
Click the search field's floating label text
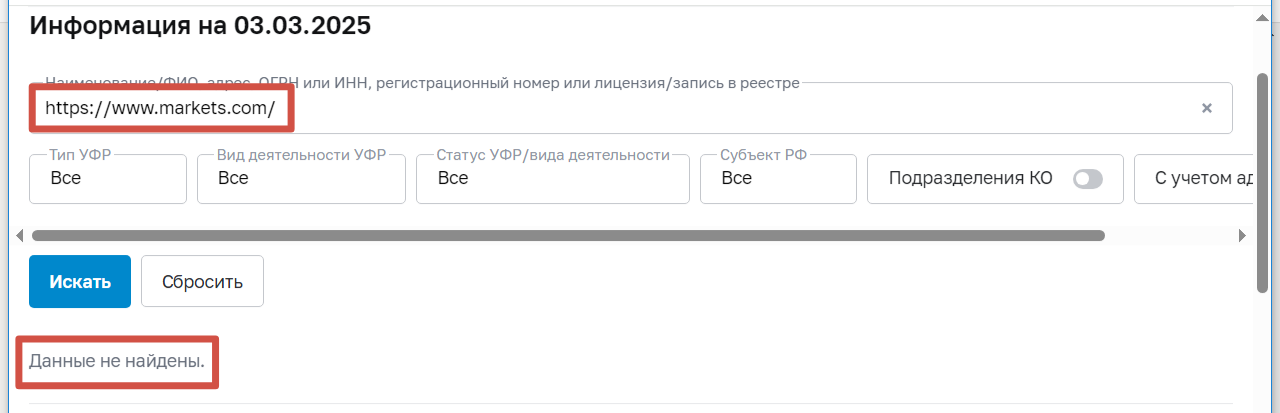[x=422, y=83]
